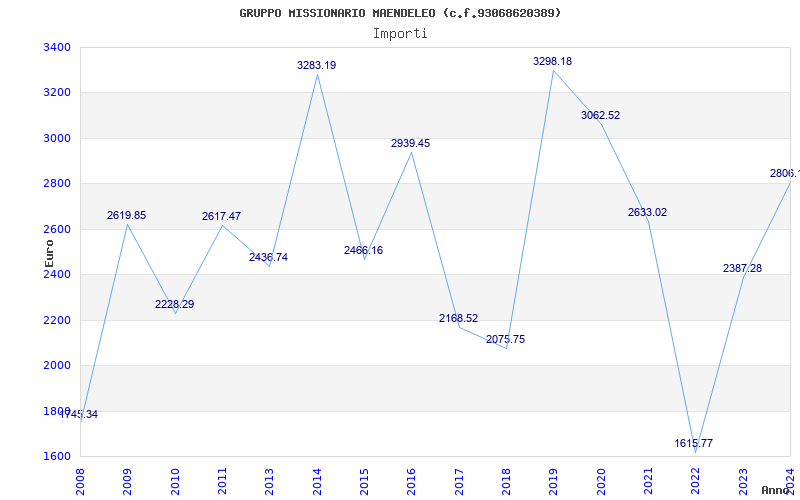Screen dimensions: 800x500
Task: Click the x-axis year 2008
Action: tap(80, 482)
